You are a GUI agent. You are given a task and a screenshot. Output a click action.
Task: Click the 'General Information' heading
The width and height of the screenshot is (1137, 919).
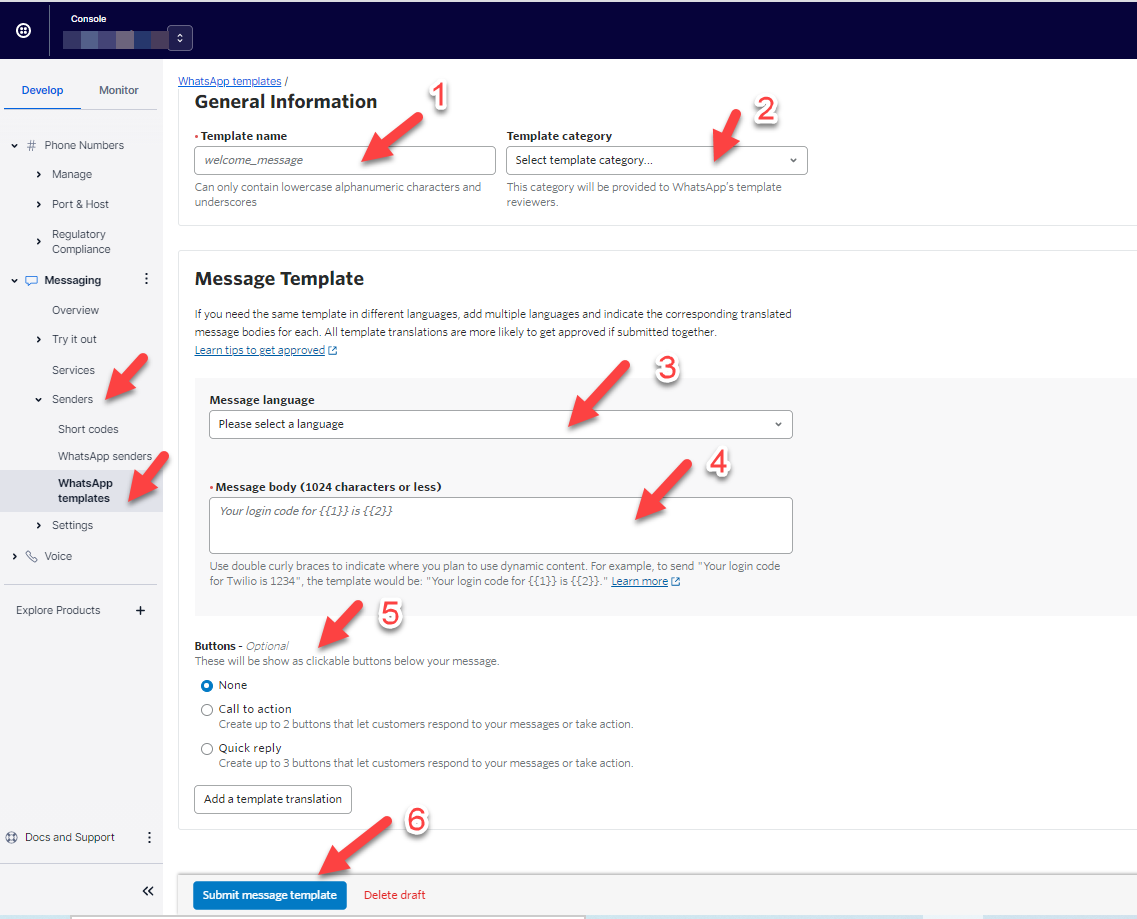pyautogui.click(x=286, y=102)
